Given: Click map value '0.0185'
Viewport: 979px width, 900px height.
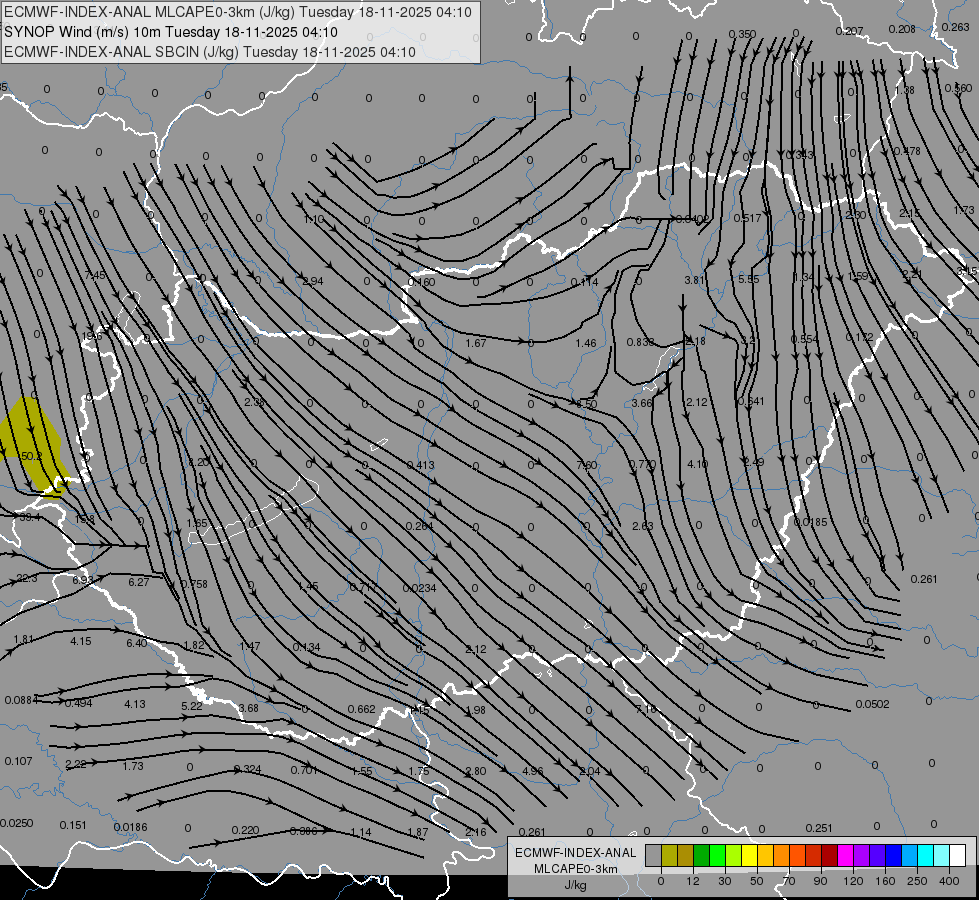Looking at the screenshot, I should click(810, 522).
